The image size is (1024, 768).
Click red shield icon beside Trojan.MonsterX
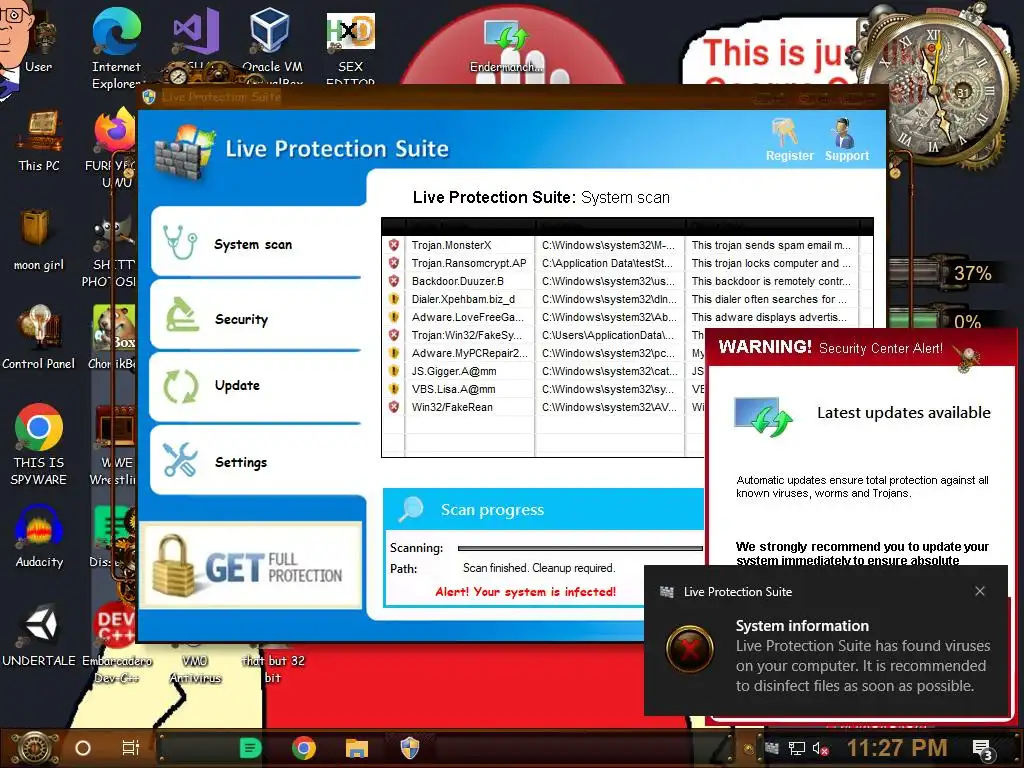394,245
